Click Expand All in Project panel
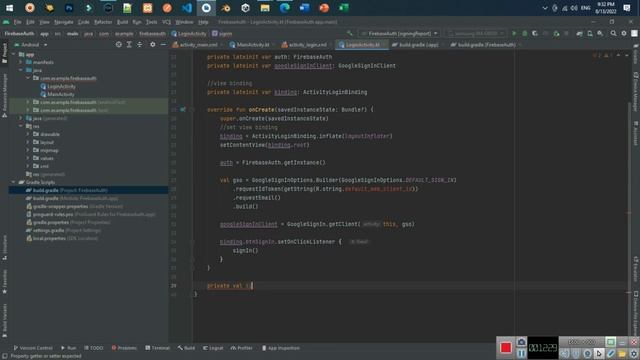Screen dimensions: 640x360 click(x=129, y=44)
